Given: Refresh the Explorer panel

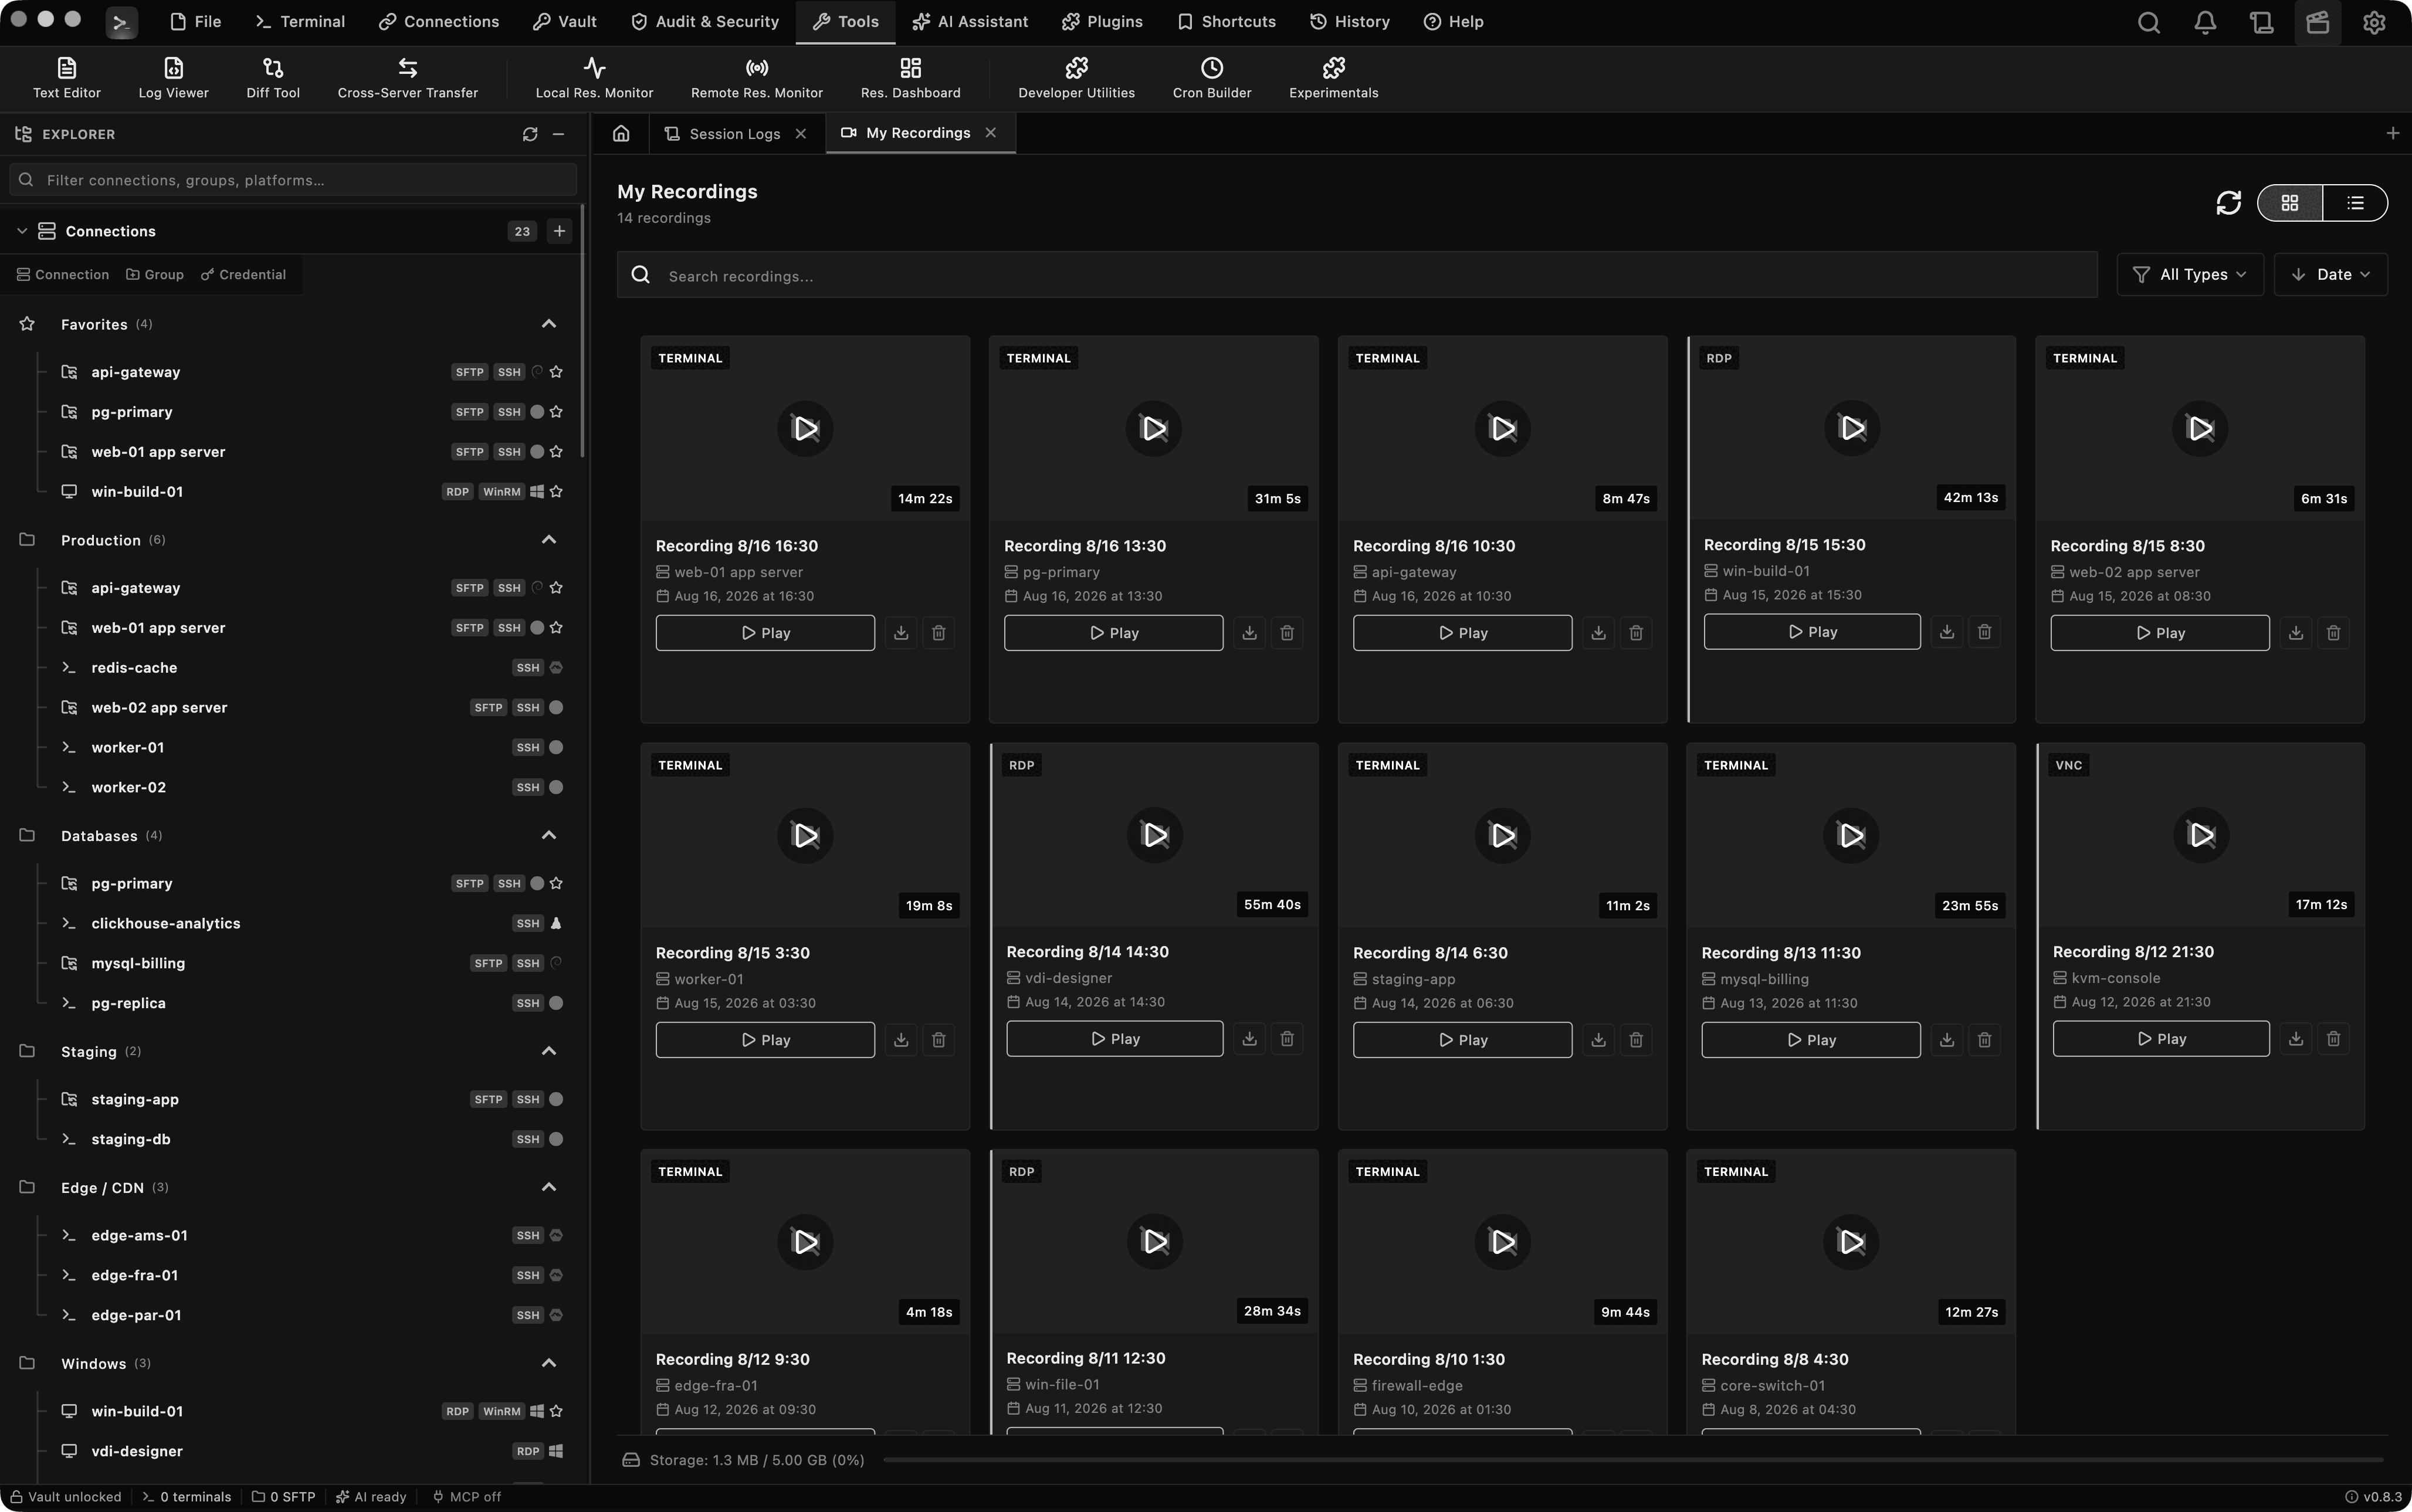Looking at the screenshot, I should pyautogui.click(x=530, y=134).
